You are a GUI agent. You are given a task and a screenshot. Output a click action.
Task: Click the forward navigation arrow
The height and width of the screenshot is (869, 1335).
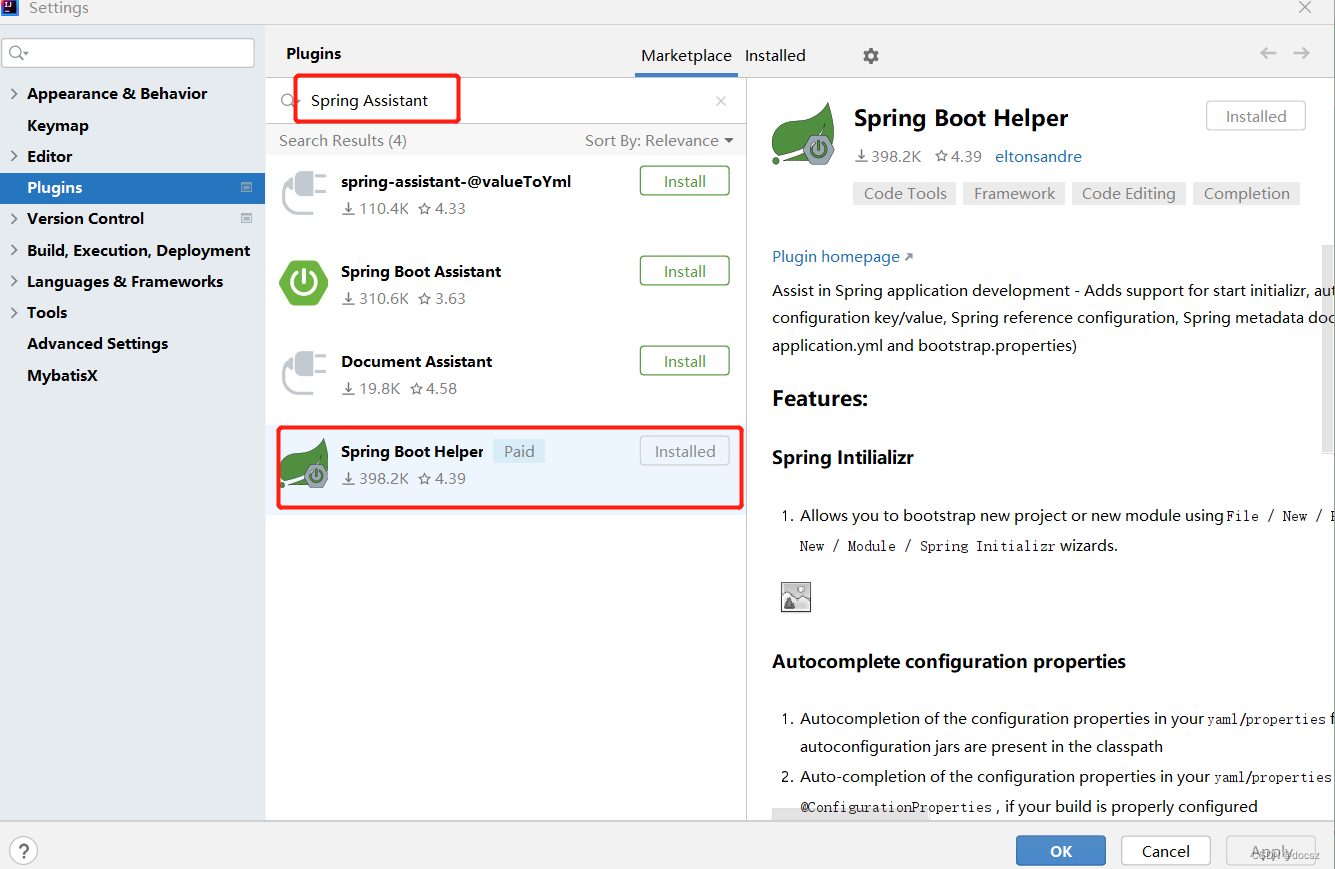tap(1301, 53)
